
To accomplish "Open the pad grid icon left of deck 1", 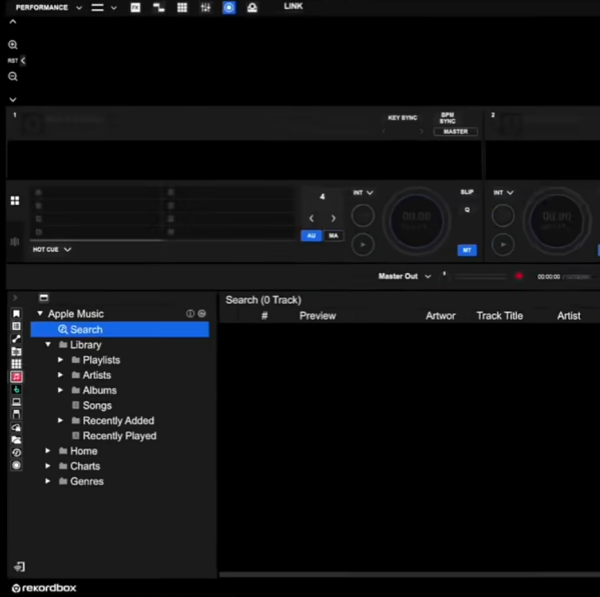I will pos(15,201).
